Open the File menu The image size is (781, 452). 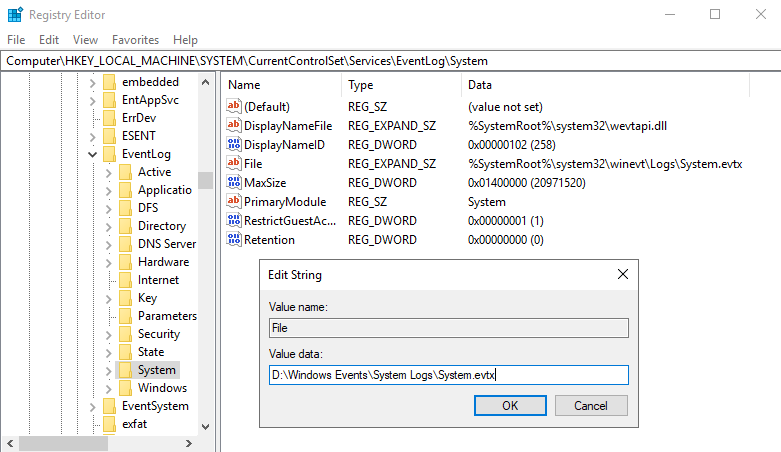[x=16, y=40]
